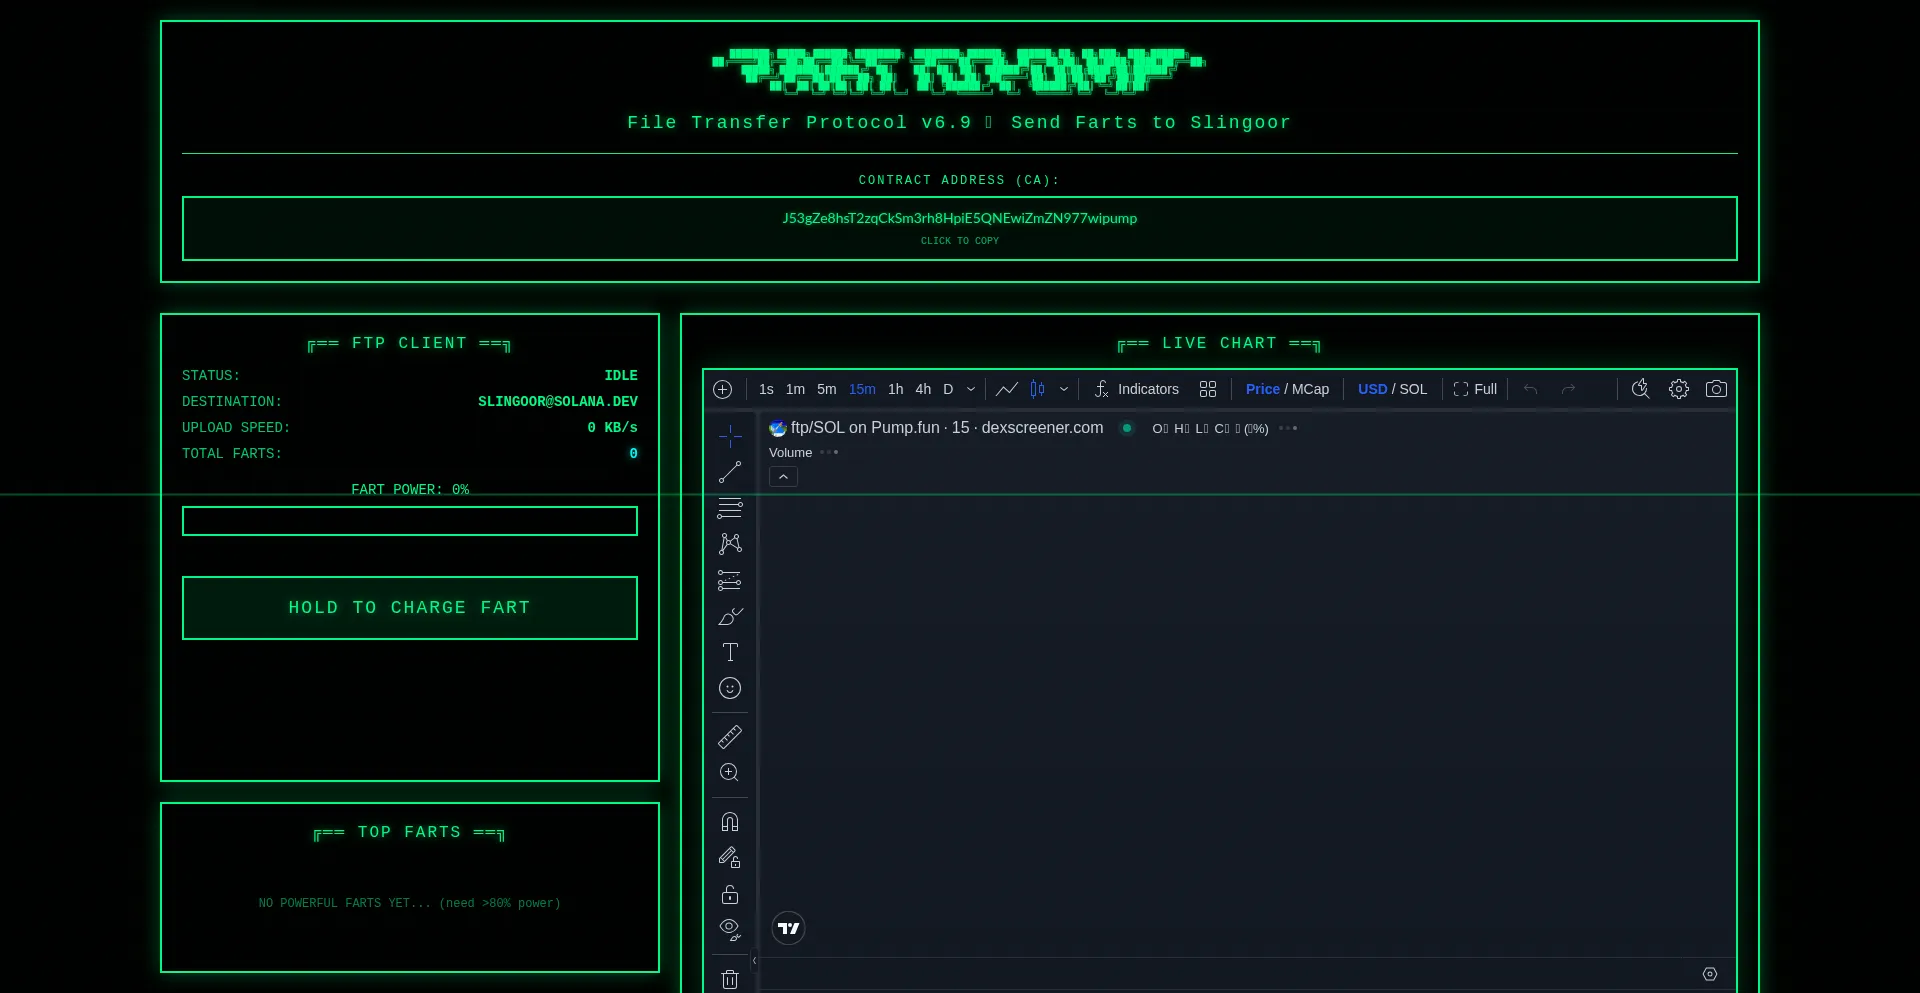Viewport: 1920px width, 993px height.
Task: Switch to the 5m timeframe
Action: click(x=826, y=389)
